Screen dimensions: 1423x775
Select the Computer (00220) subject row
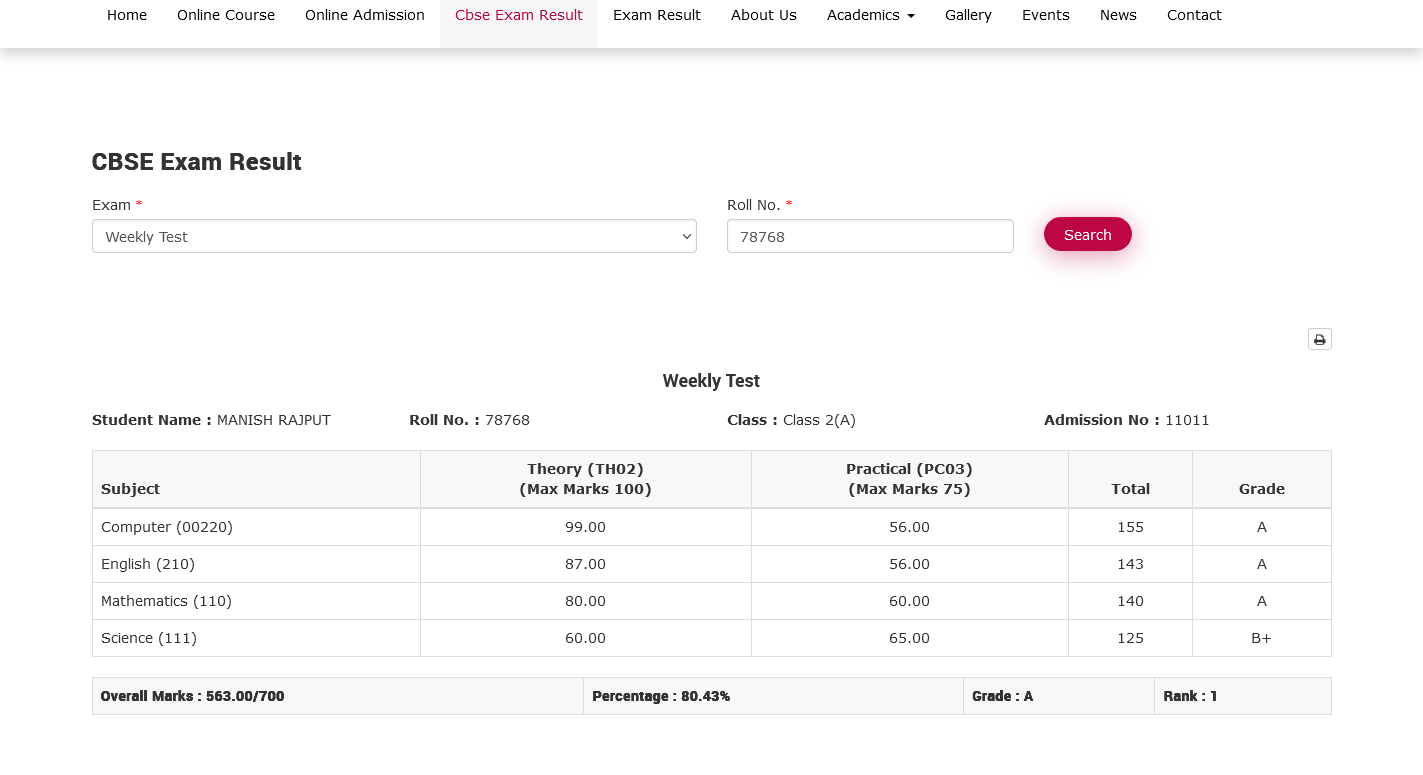(712, 527)
